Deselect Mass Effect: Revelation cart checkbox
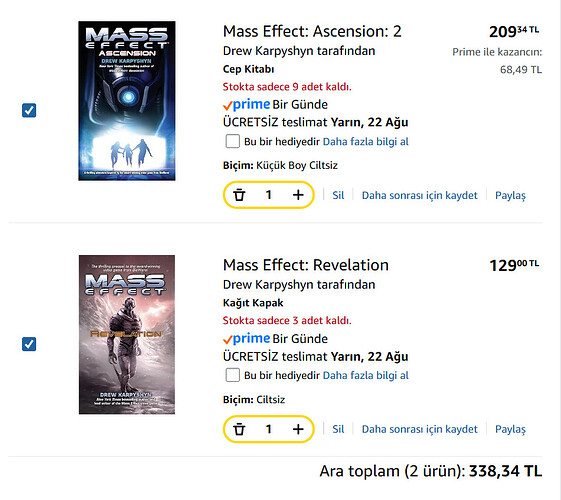The height and width of the screenshot is (500, 561). (x=29, y=344)
